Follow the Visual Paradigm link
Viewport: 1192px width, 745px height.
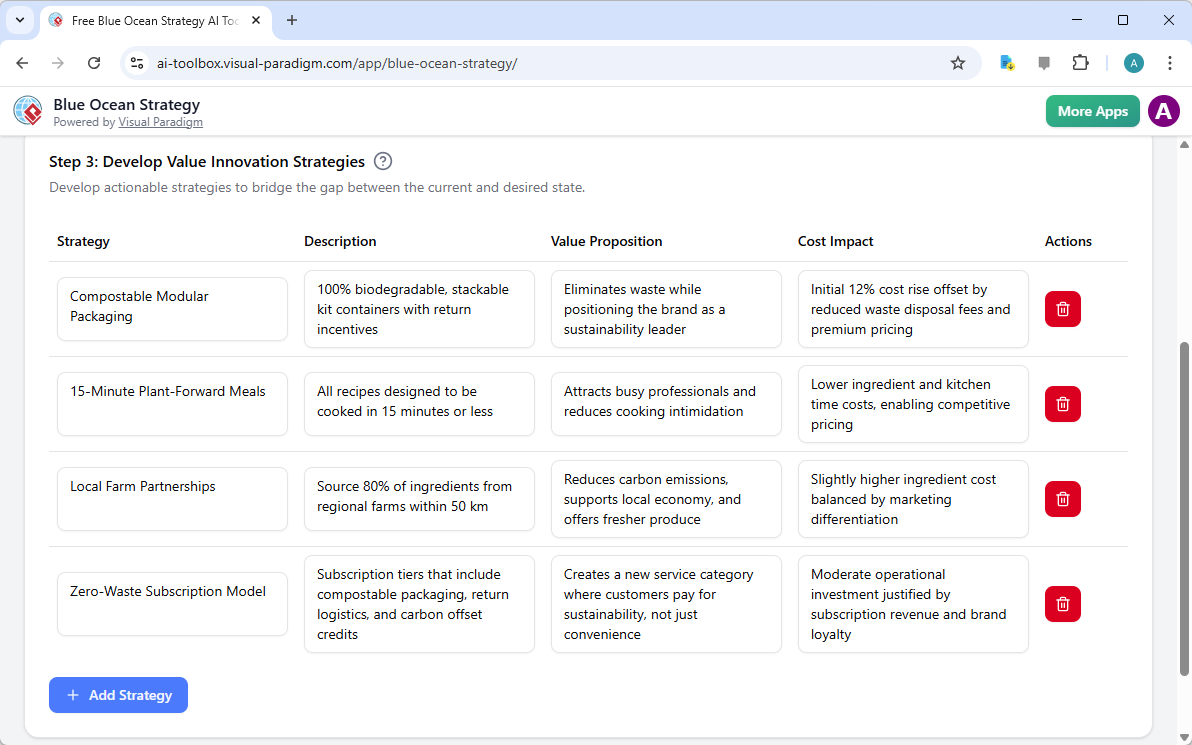(x=160, y=122)
